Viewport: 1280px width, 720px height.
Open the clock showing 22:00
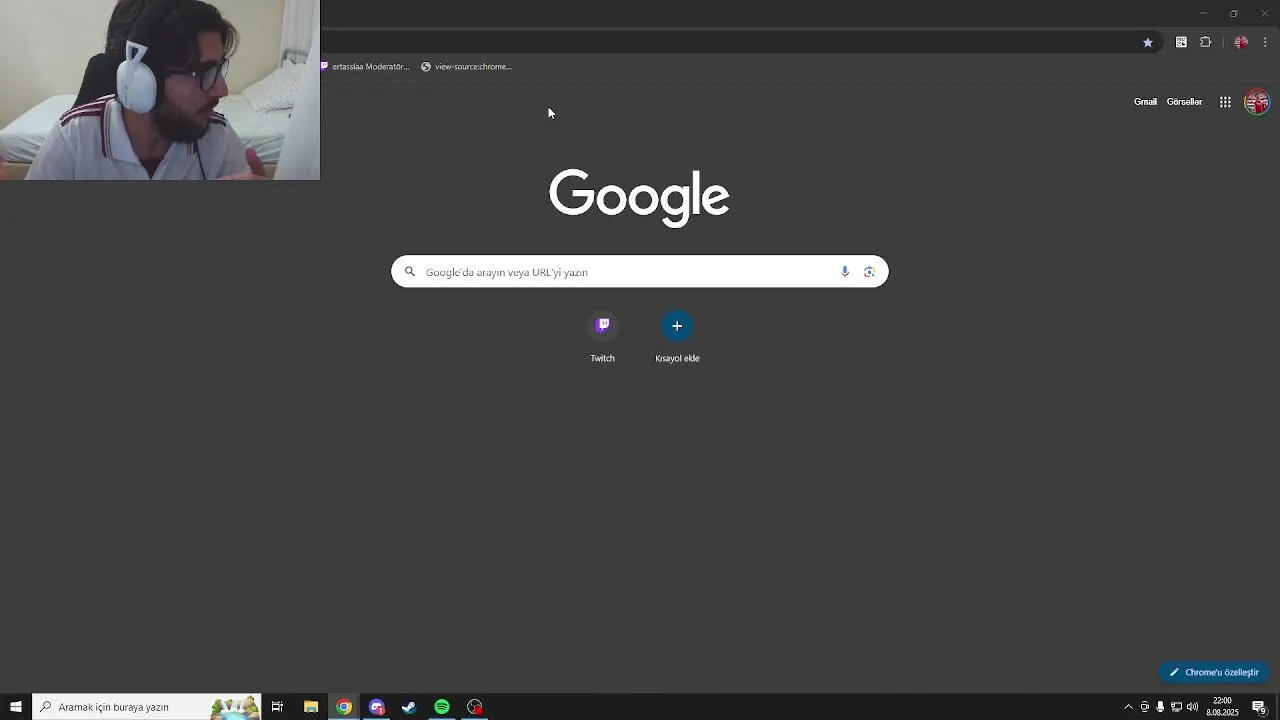coord(1222,707)
